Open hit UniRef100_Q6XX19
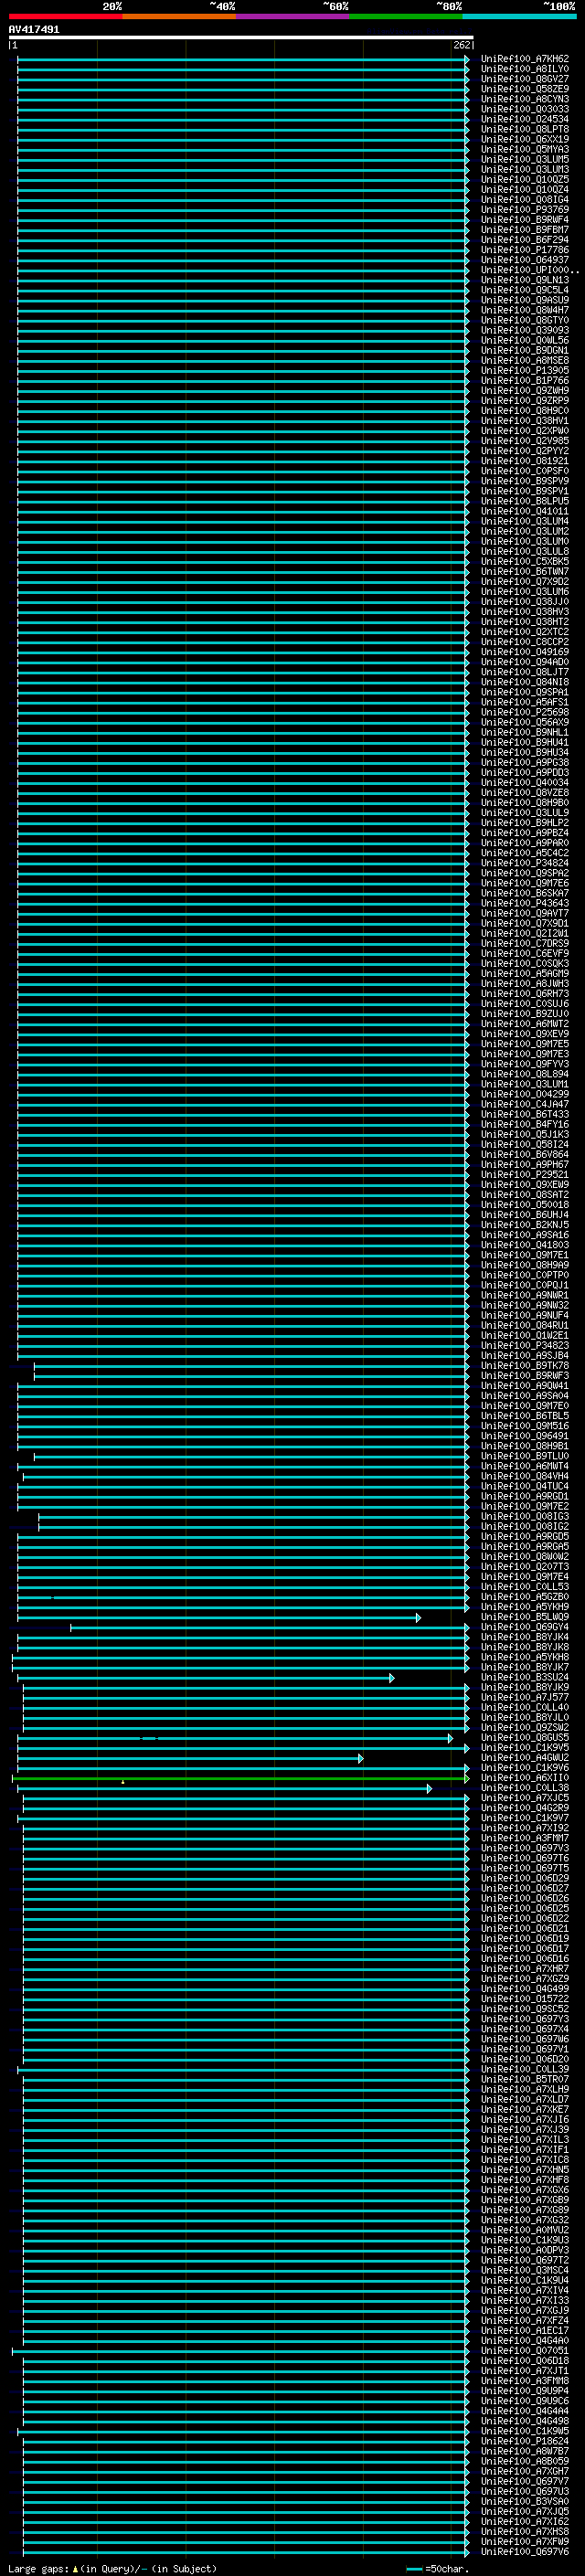Image resolution: width=585 pixels, height=2576 pixels. 525,139
